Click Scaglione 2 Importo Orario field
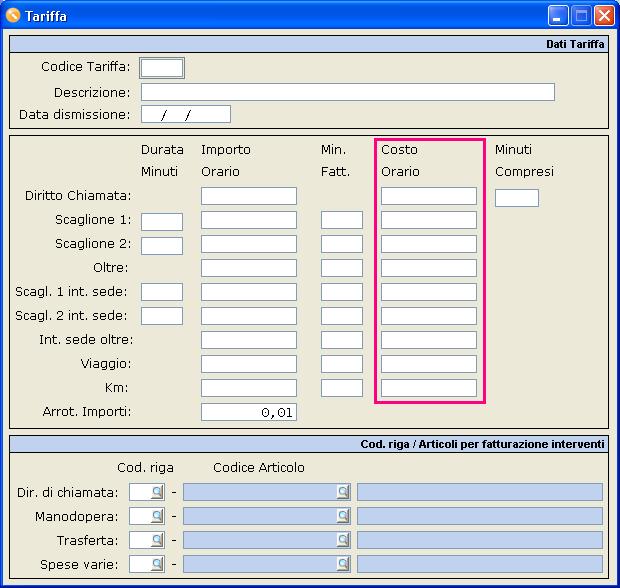 pos(249,244)
